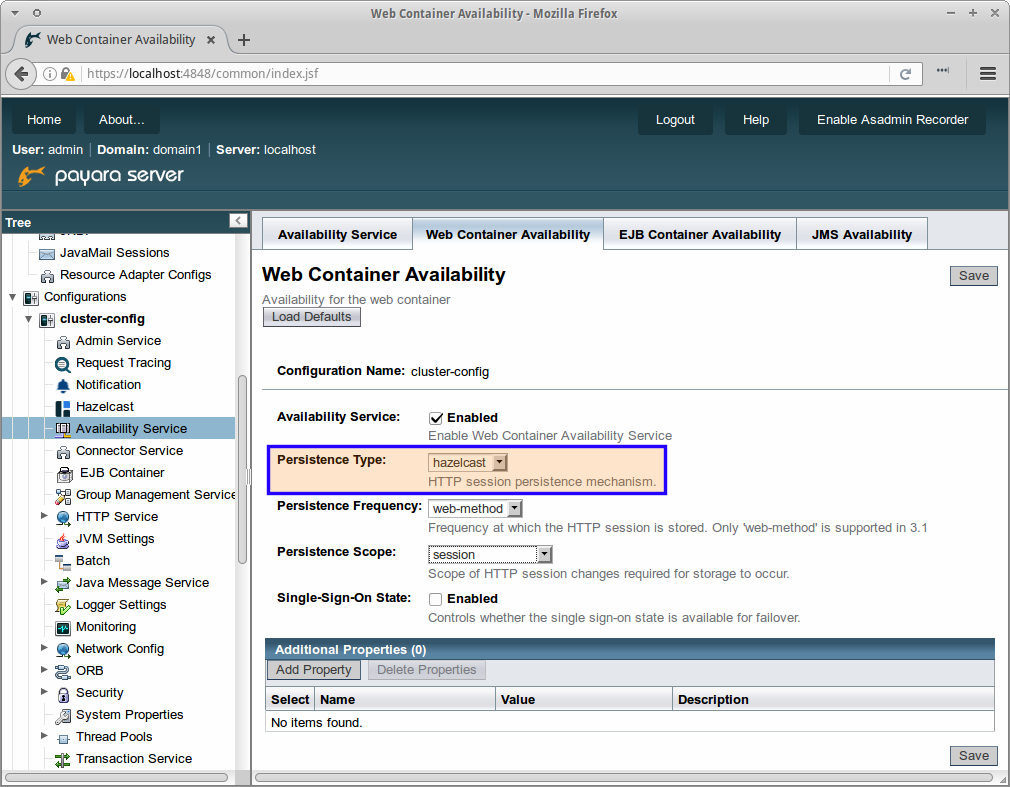Click the Firefox reload page icon

pos(905,74)
